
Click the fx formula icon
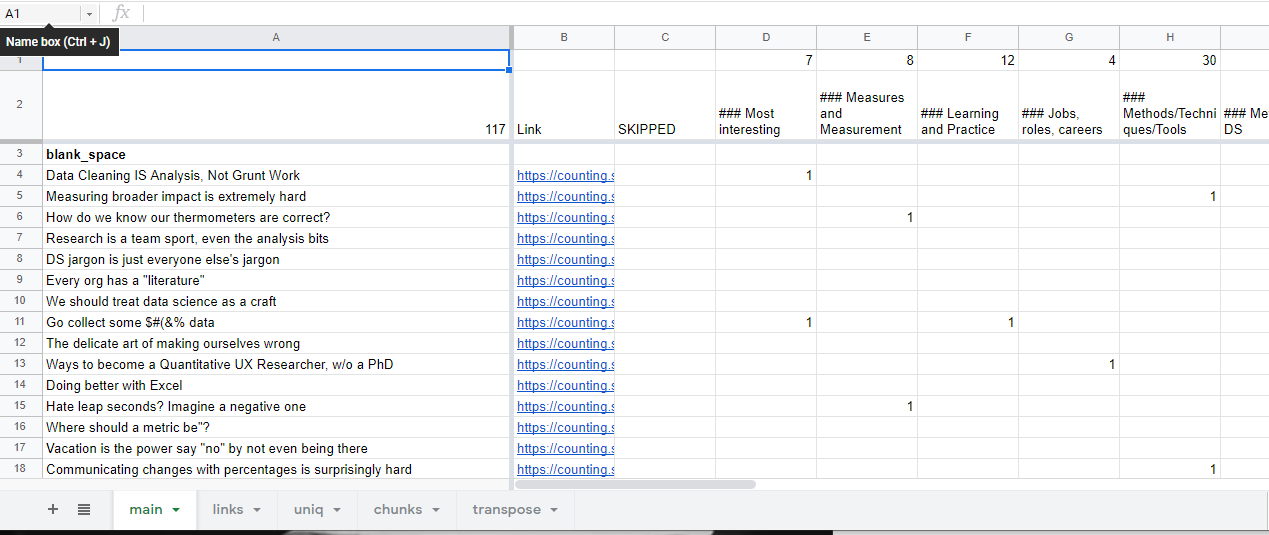pyautogui.click(x=121, y=13)
